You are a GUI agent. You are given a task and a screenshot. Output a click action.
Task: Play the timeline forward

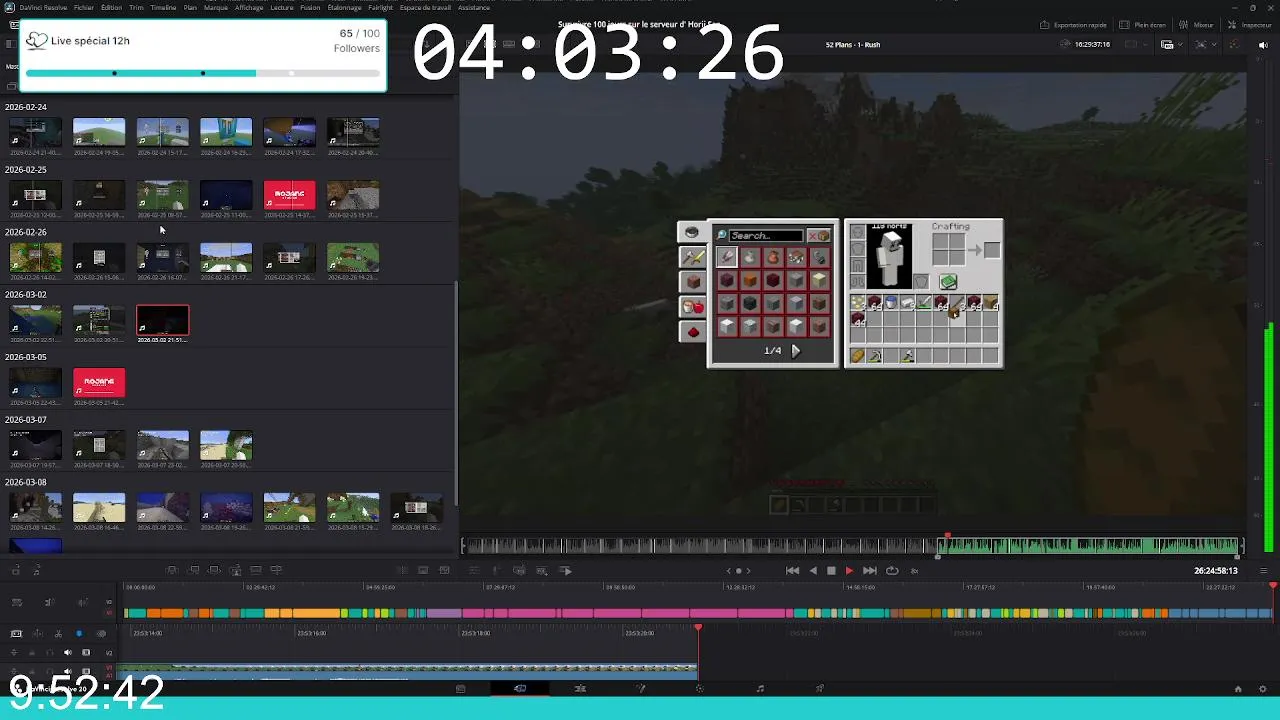[x=849, y=571]
